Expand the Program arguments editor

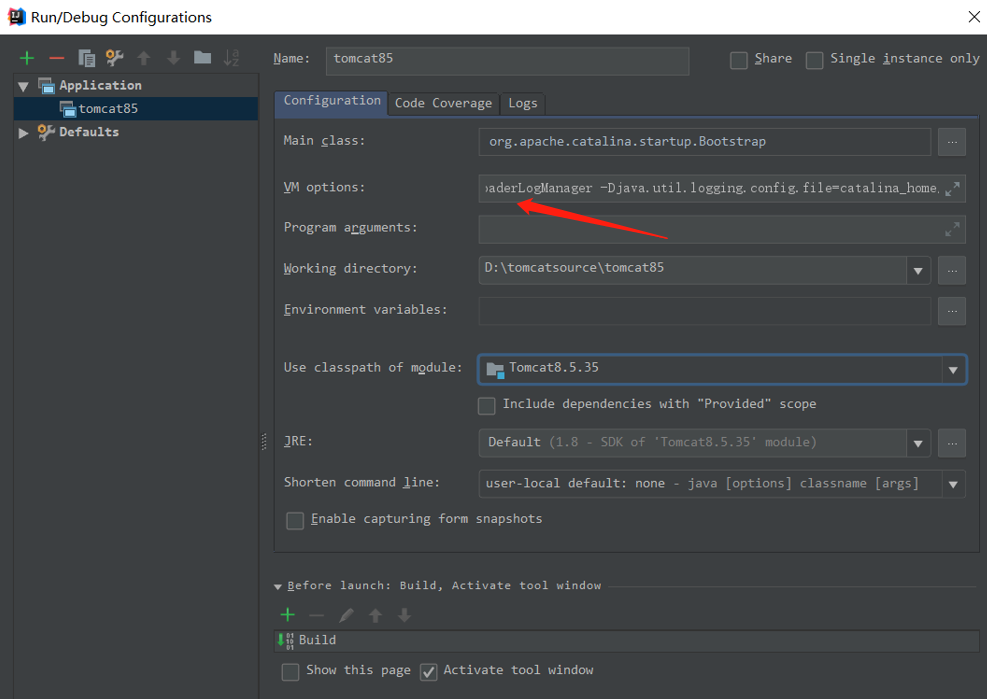tap(952, 229)
